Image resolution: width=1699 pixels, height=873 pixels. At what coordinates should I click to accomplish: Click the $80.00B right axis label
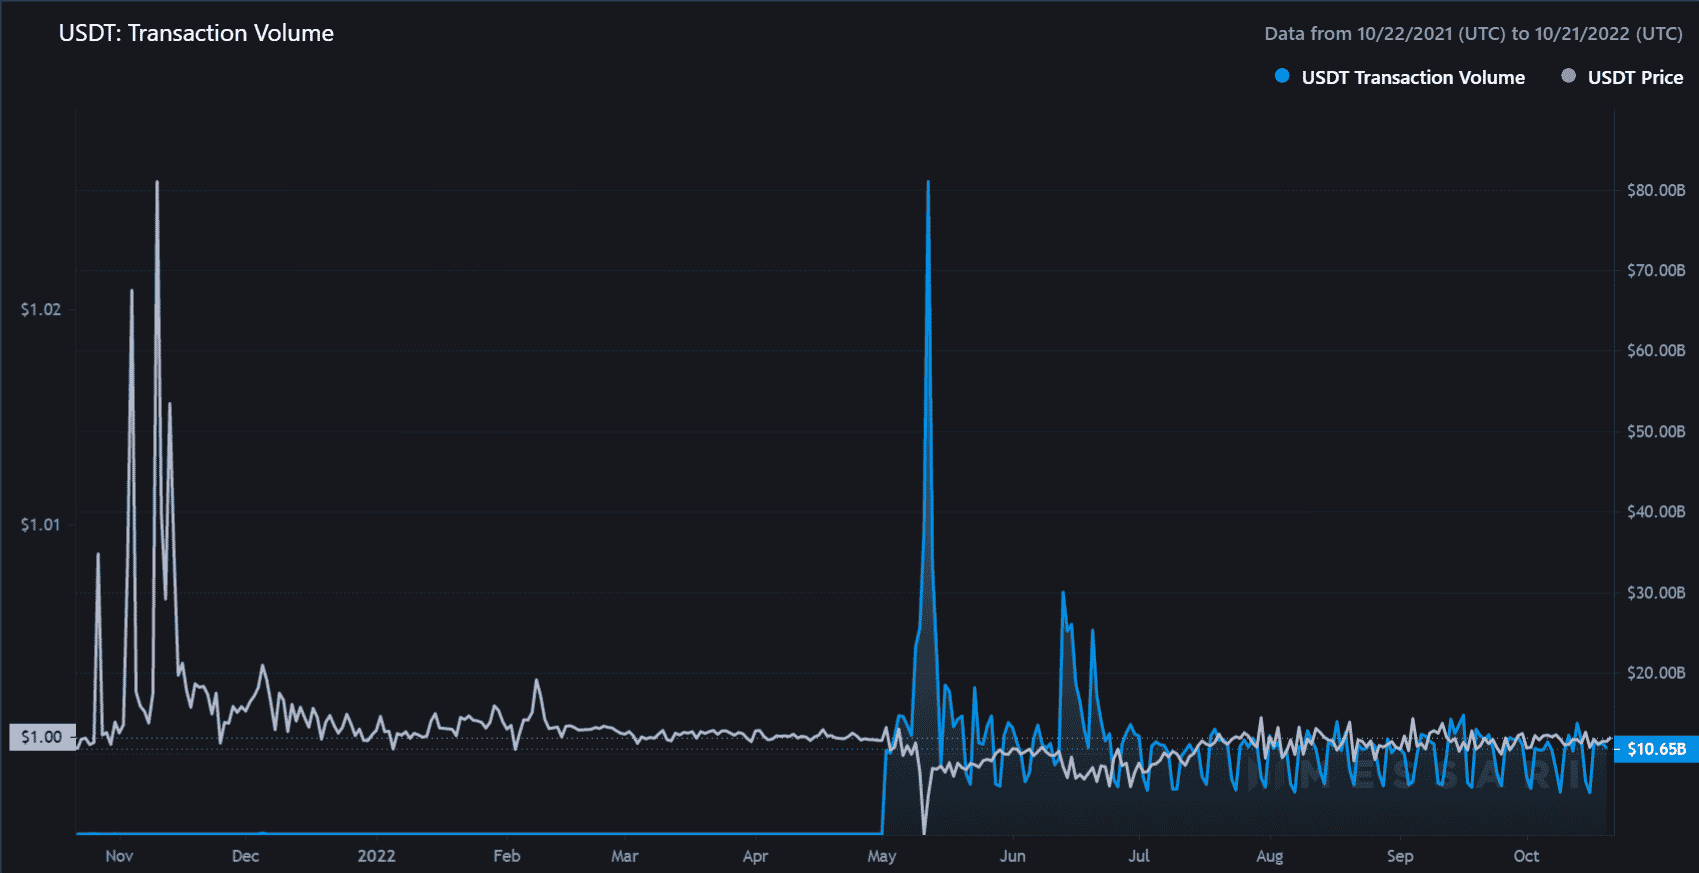pos(1656,190)
